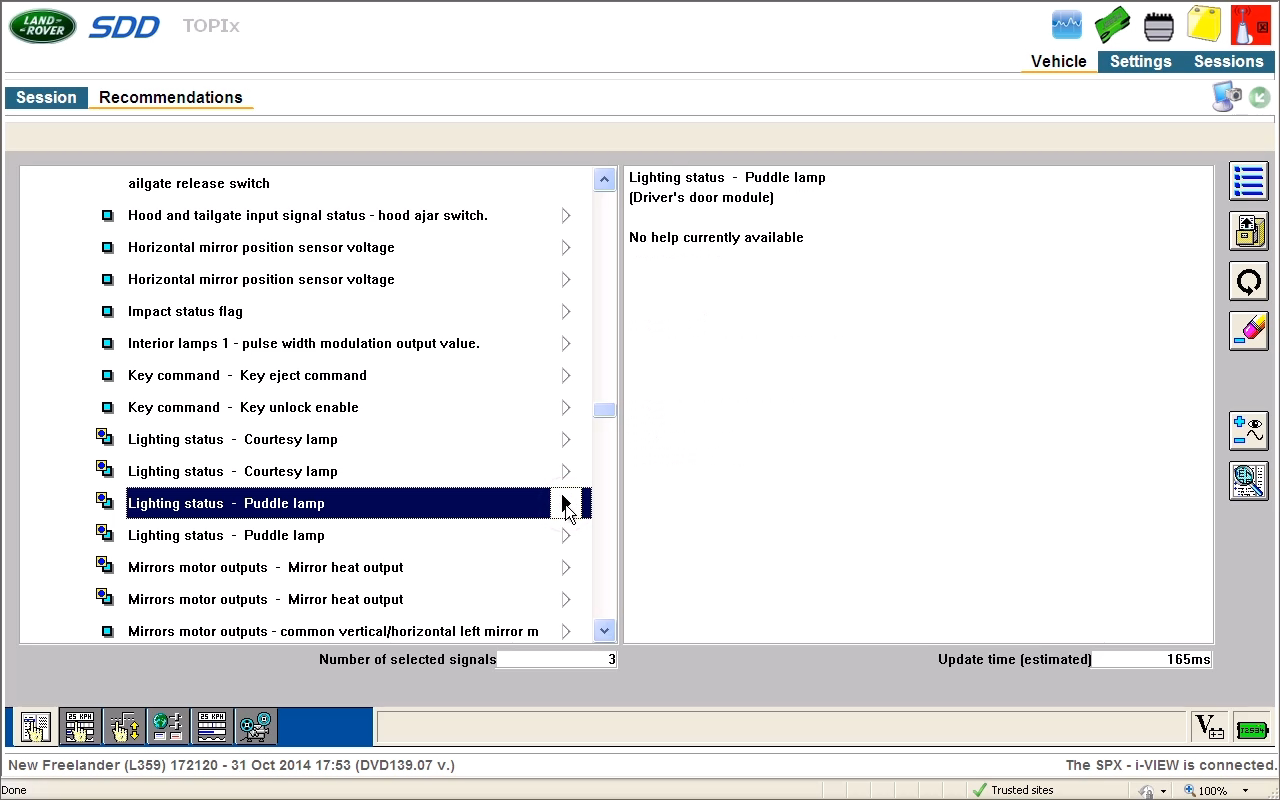This screenshot has height=800, width=1280.
Task: Toggle signal icon for common vertical/horizontal left mirror row
Action: (x=107, y=631)
